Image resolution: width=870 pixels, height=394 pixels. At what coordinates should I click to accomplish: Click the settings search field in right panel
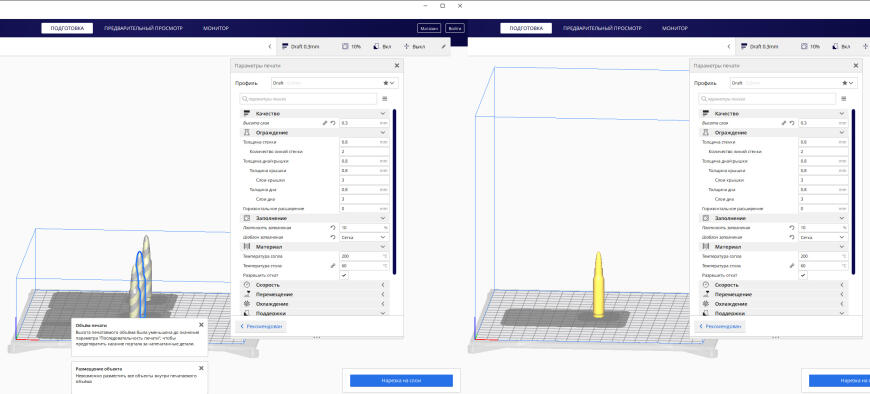tap(767, 99)
